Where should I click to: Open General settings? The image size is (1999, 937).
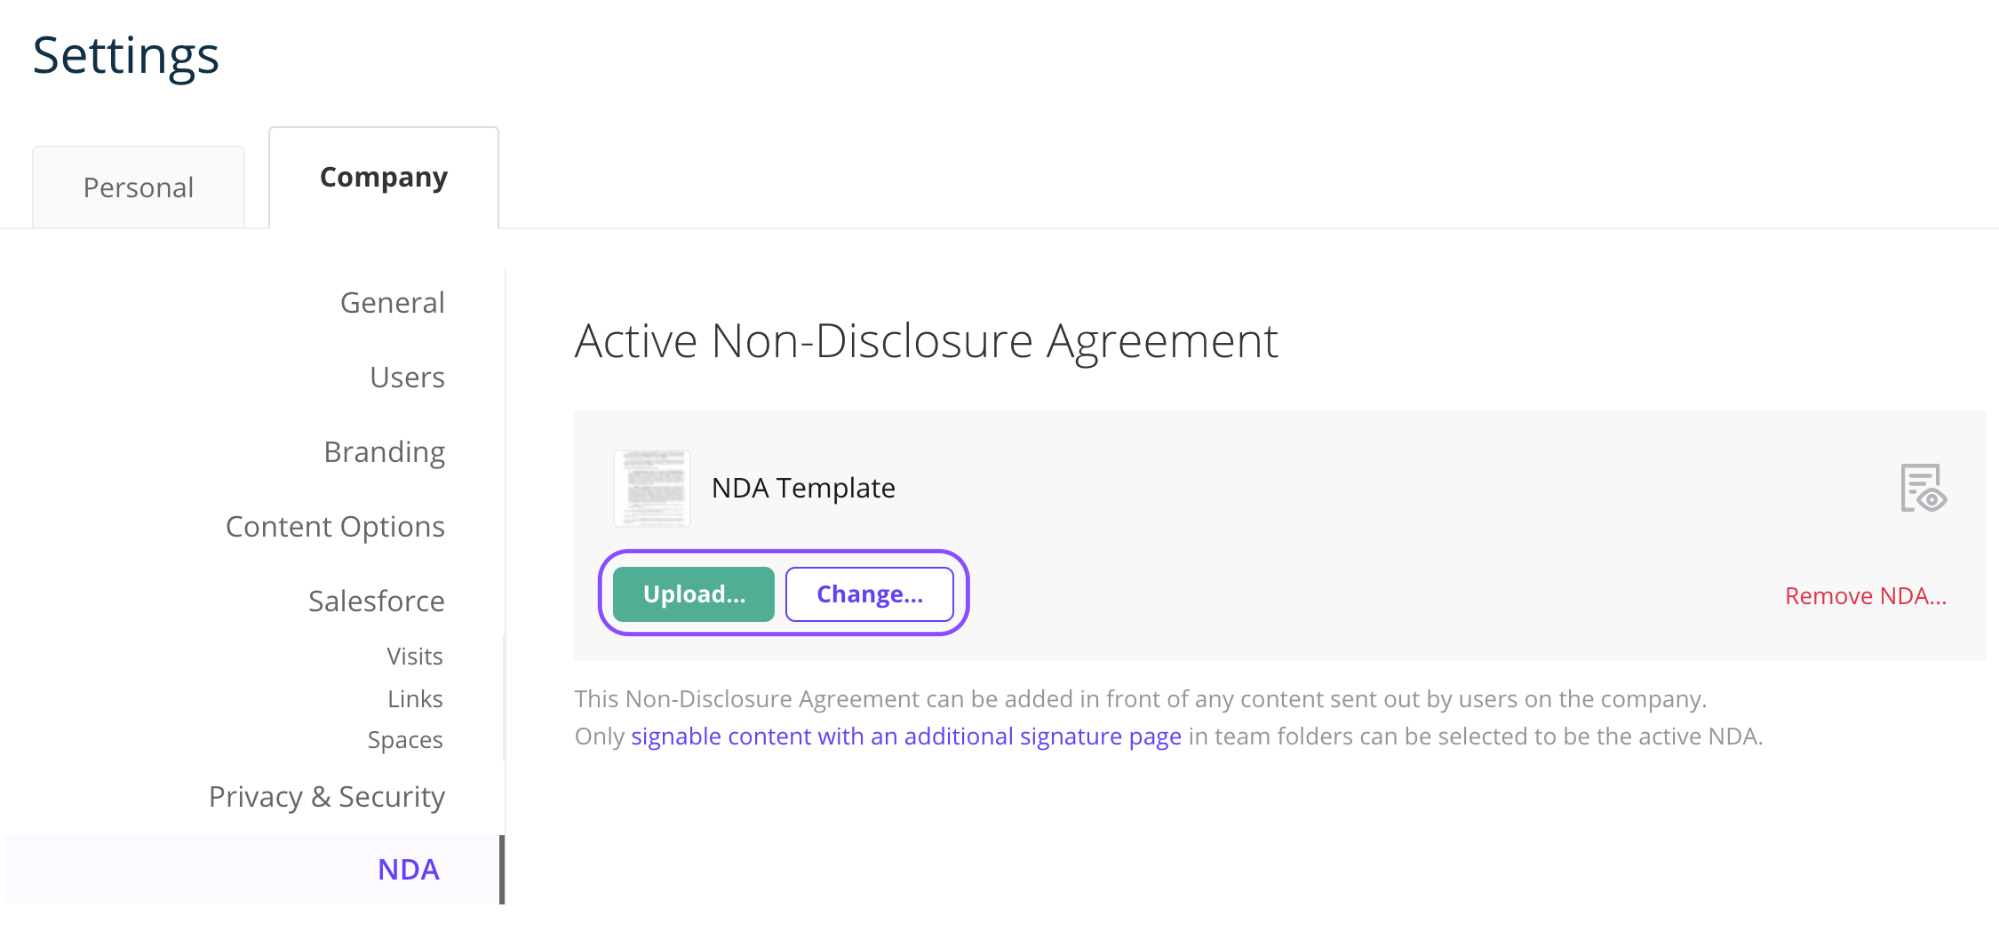tap(392, 302)
